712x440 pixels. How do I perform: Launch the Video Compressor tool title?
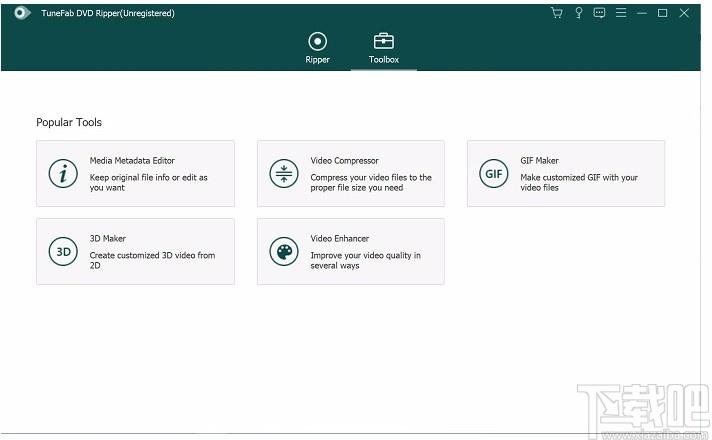(344, 161)
